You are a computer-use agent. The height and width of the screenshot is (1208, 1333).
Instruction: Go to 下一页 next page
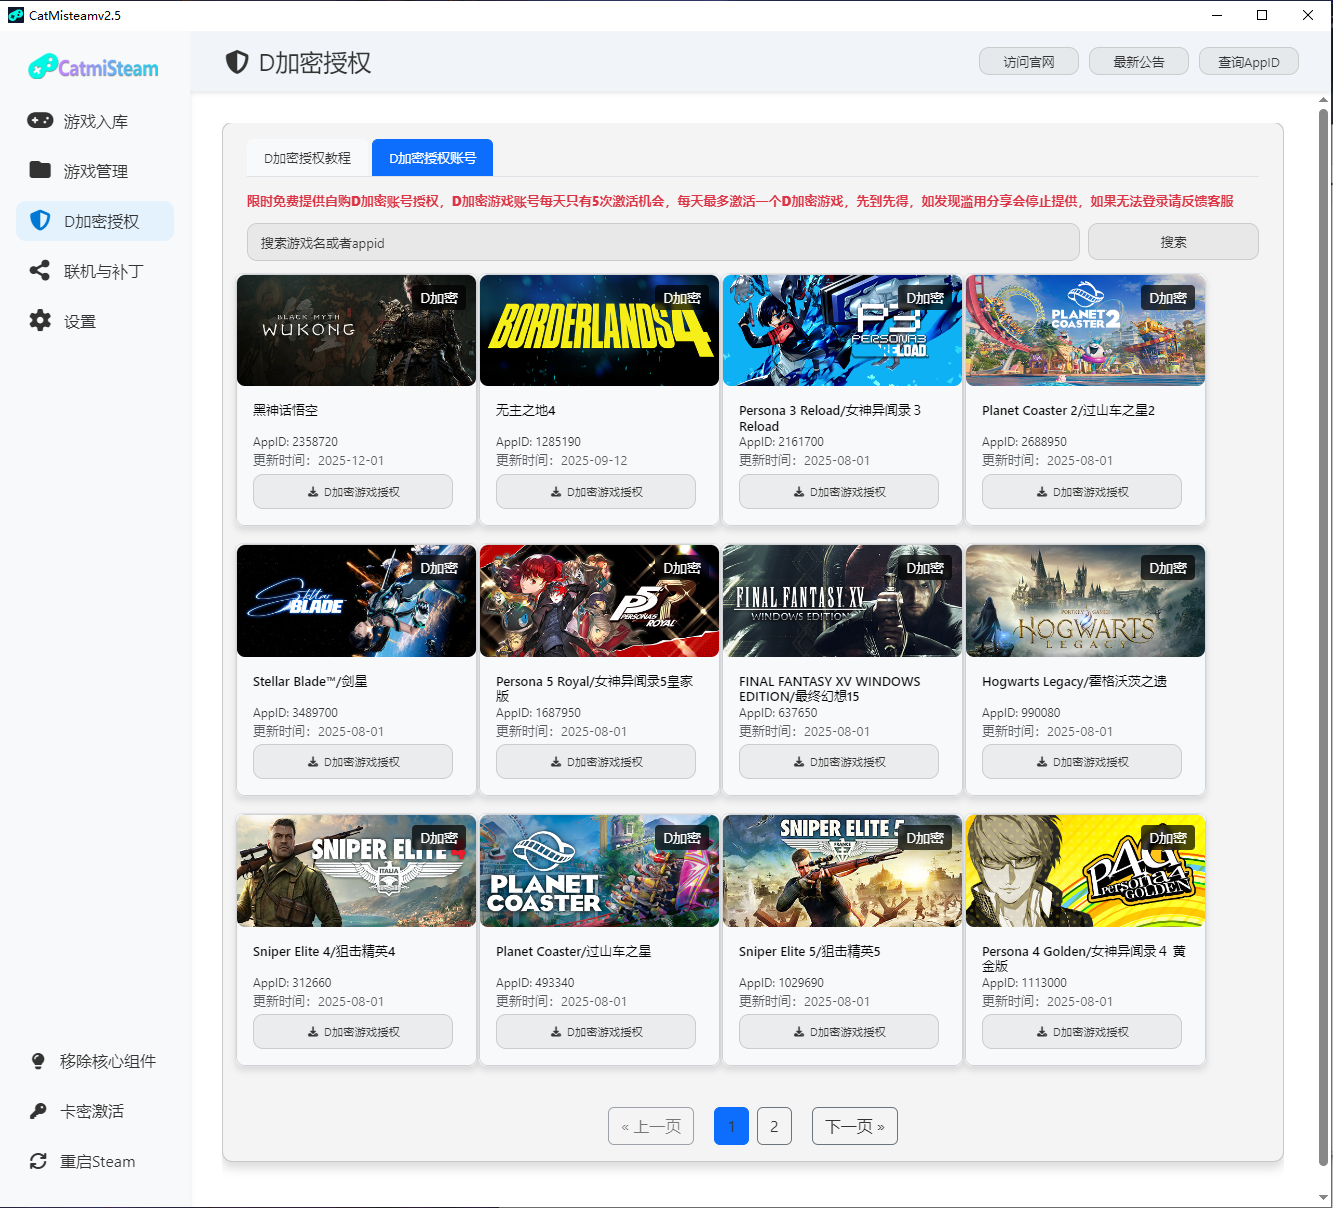point(855,1126)
